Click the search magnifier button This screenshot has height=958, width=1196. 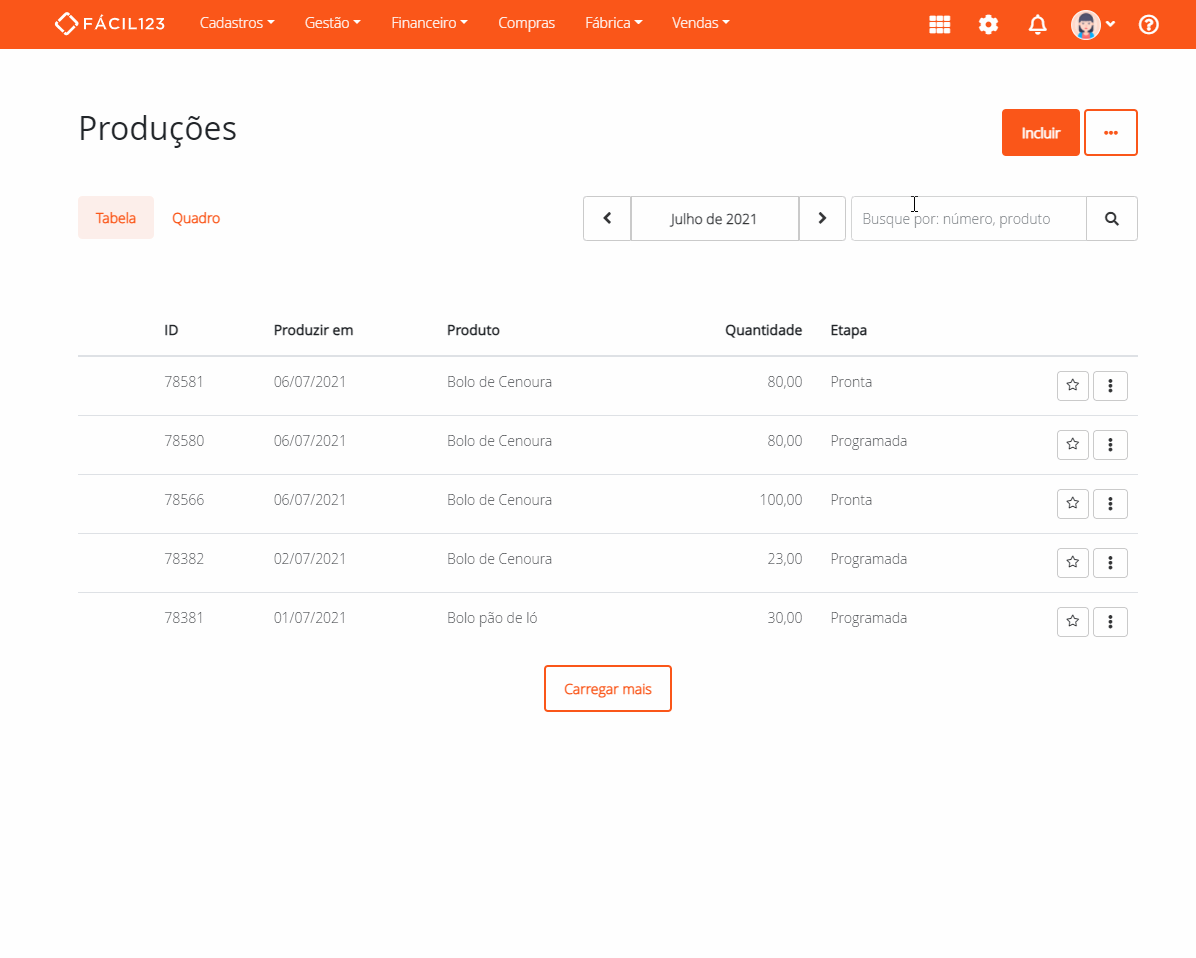[1111, 219]
